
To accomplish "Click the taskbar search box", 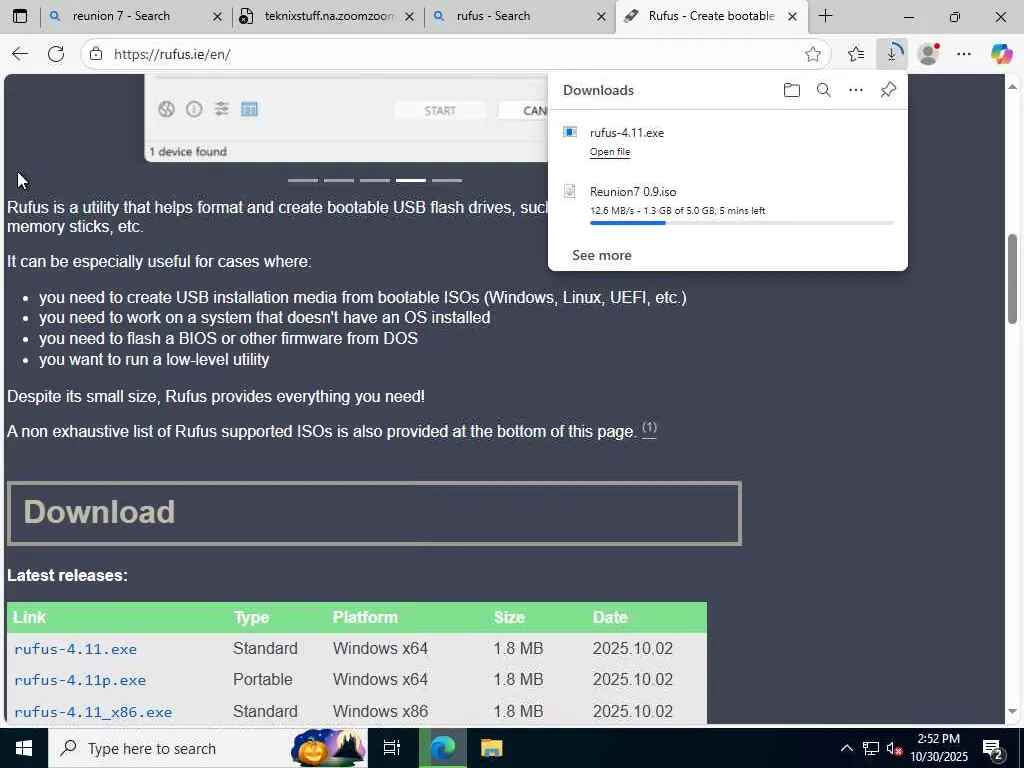I will (x=208, y=748).
